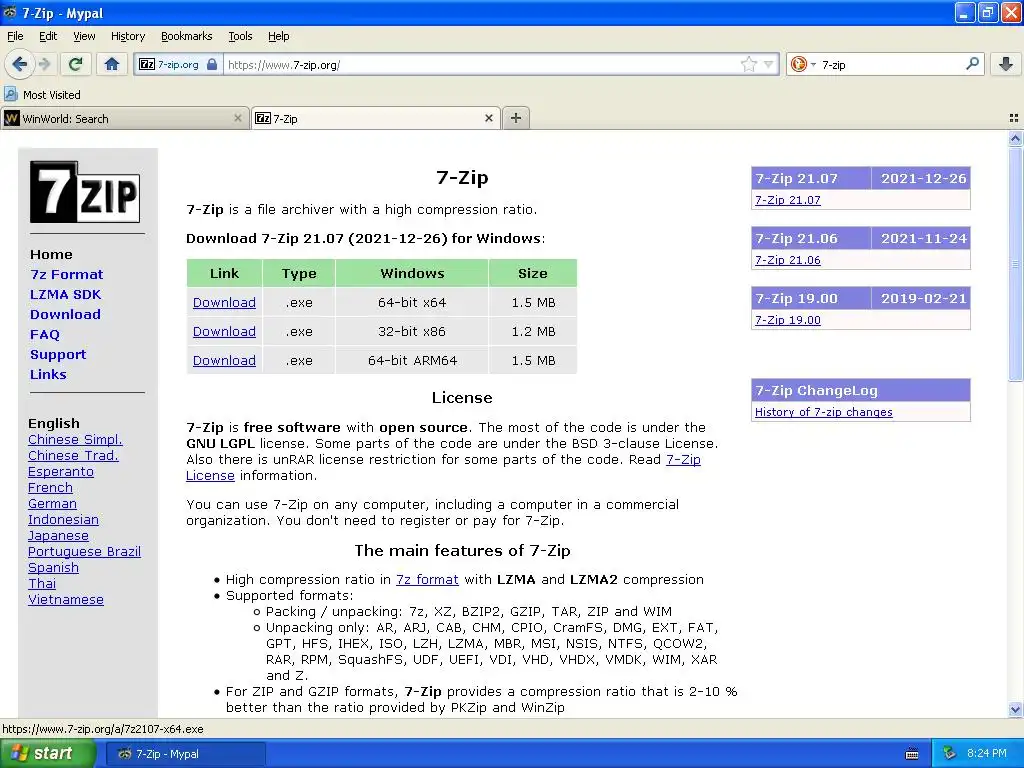The width and height of the screenshot is (1024, 768).
Task: Download the 32-bit x86 exe
Action: pos(224,331)
